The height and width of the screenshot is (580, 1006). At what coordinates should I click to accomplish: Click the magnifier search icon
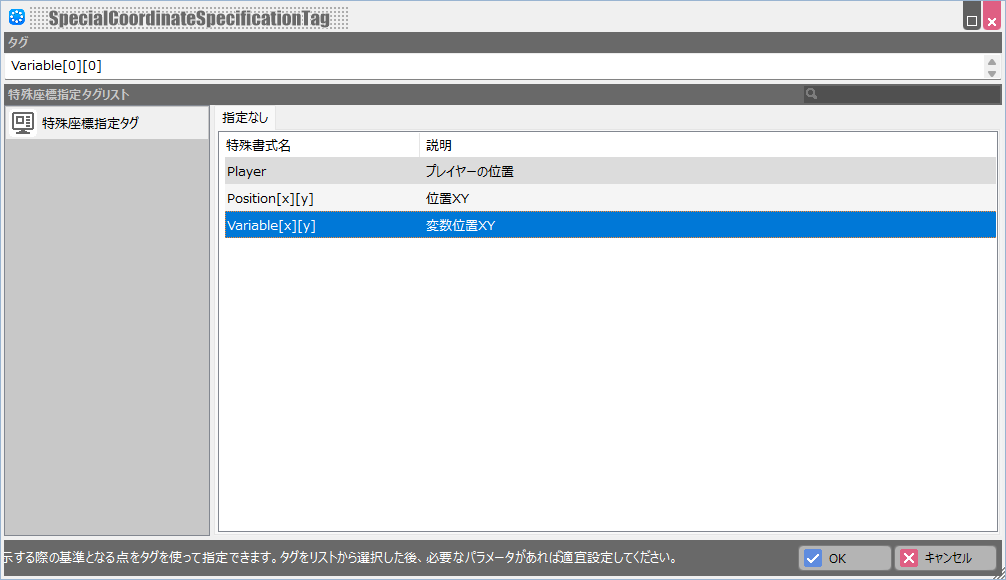[812, 94]
